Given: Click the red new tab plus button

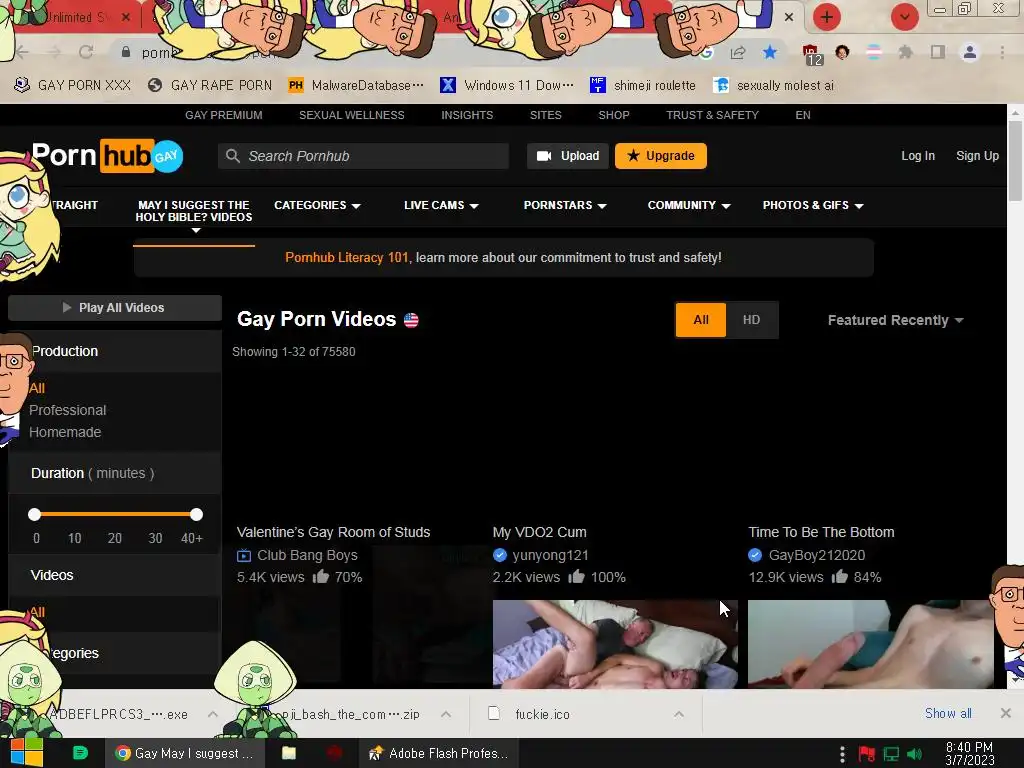Looking at the screenshot, I should [x=827, y=17].
